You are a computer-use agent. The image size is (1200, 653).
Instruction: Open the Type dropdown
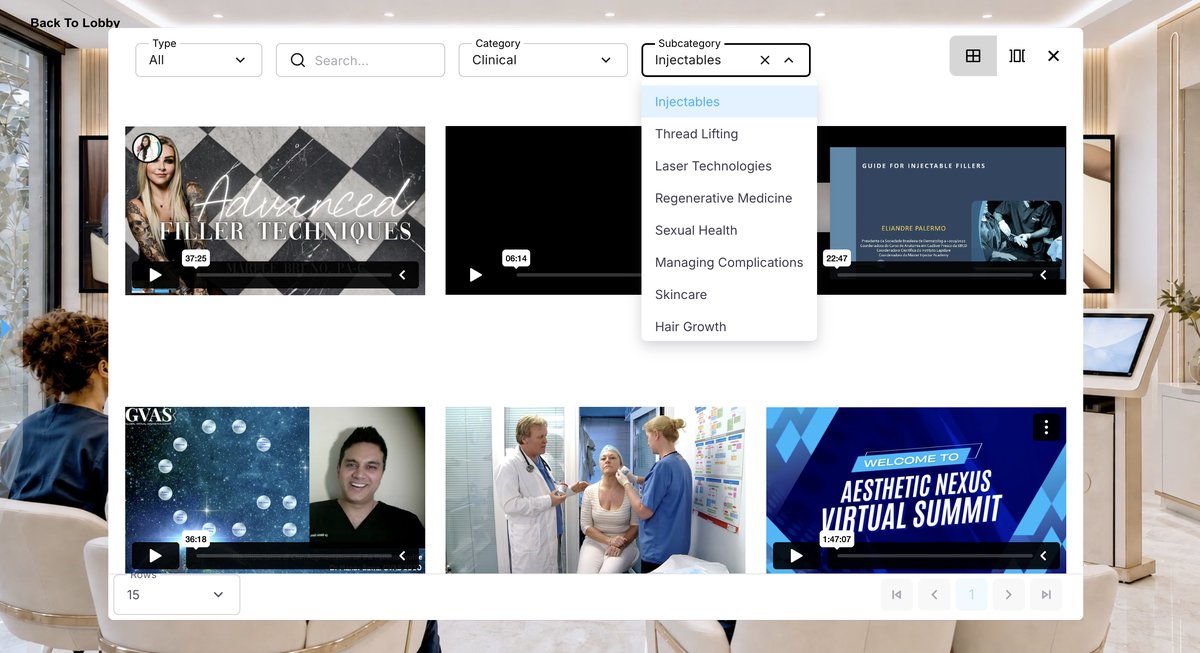[x=199, y=60]
